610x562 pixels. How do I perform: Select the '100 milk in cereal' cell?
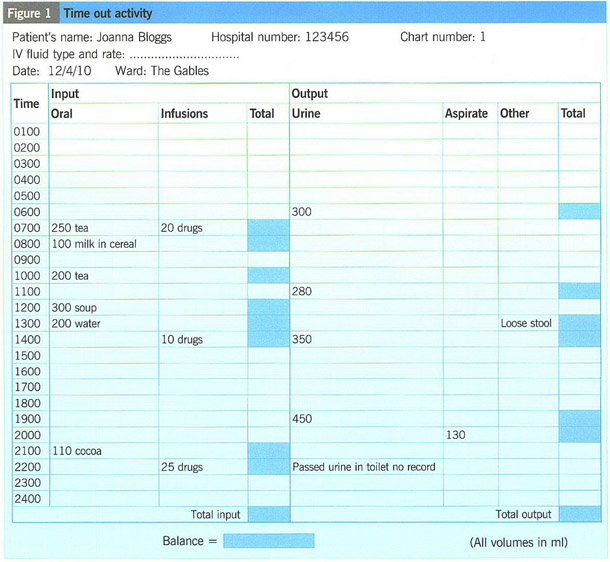click(94, 244)
